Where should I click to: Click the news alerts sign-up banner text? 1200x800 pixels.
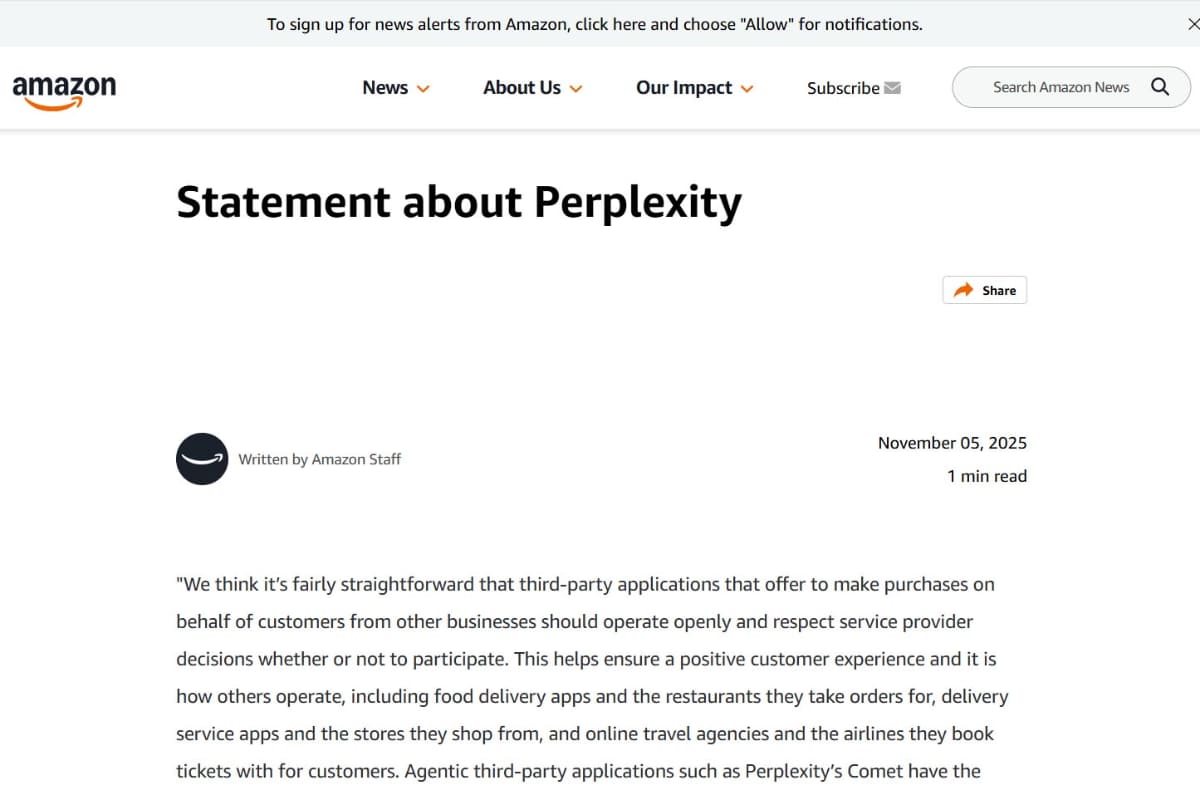(594, 24)
